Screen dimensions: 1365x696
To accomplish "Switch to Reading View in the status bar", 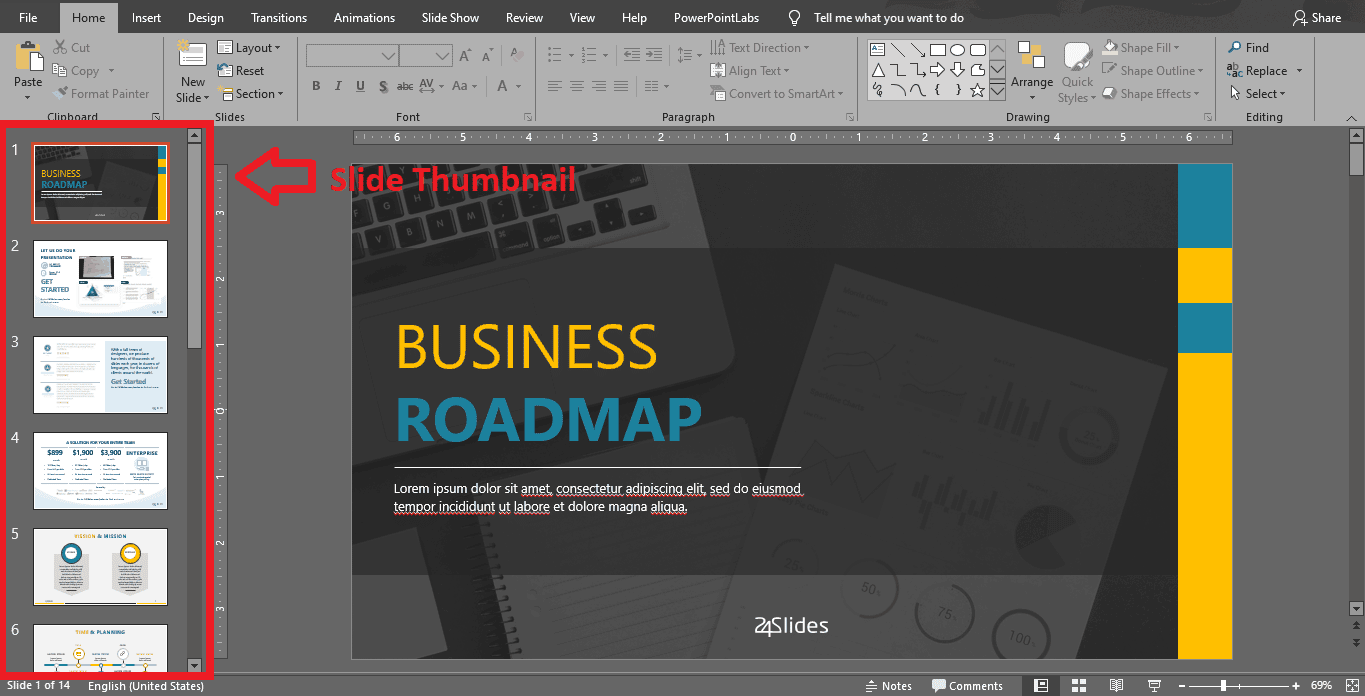I will click(x=1117, y=685).
